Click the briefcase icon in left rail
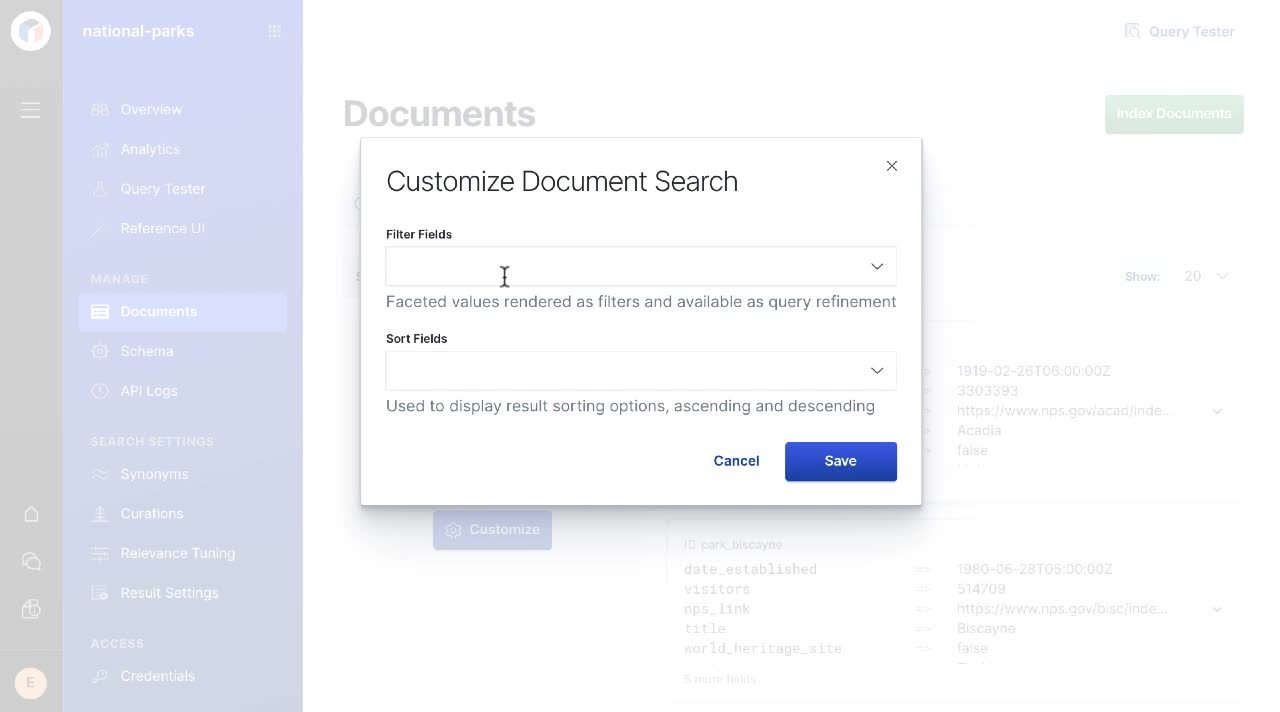 (x=31, y=609)
